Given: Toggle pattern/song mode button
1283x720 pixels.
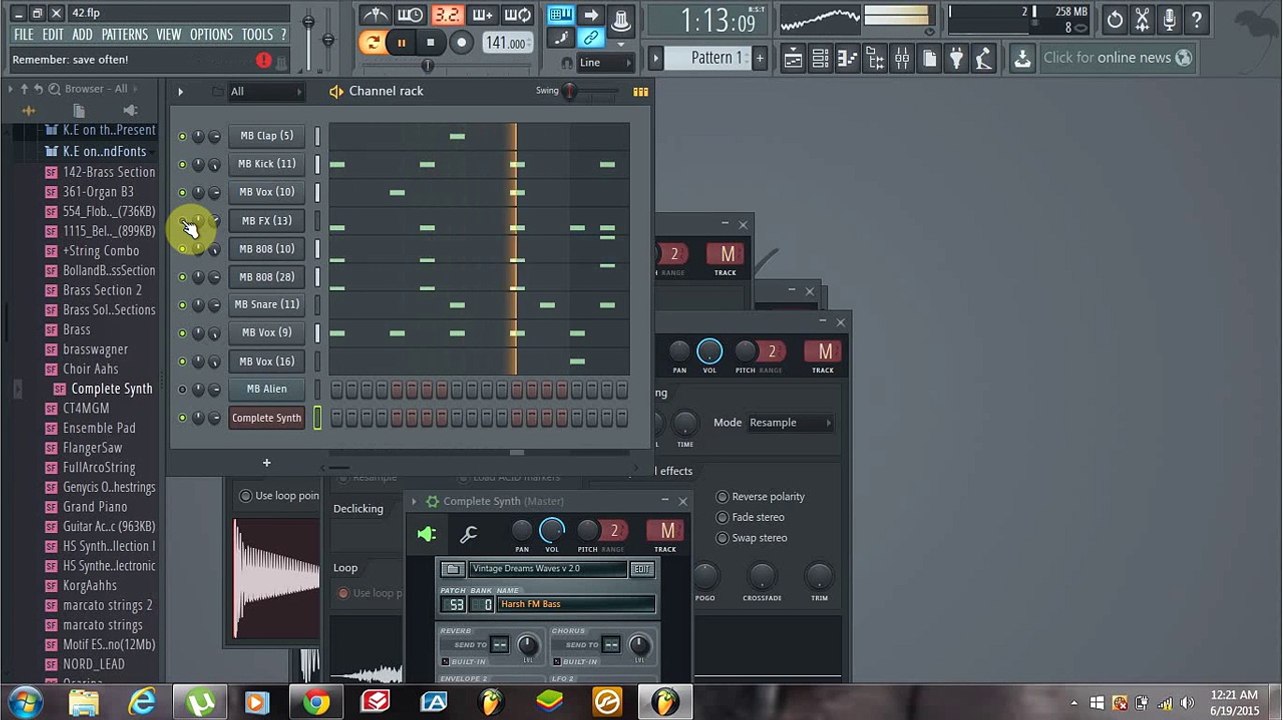Looking at the screenshot, I should tap(372, 42).
